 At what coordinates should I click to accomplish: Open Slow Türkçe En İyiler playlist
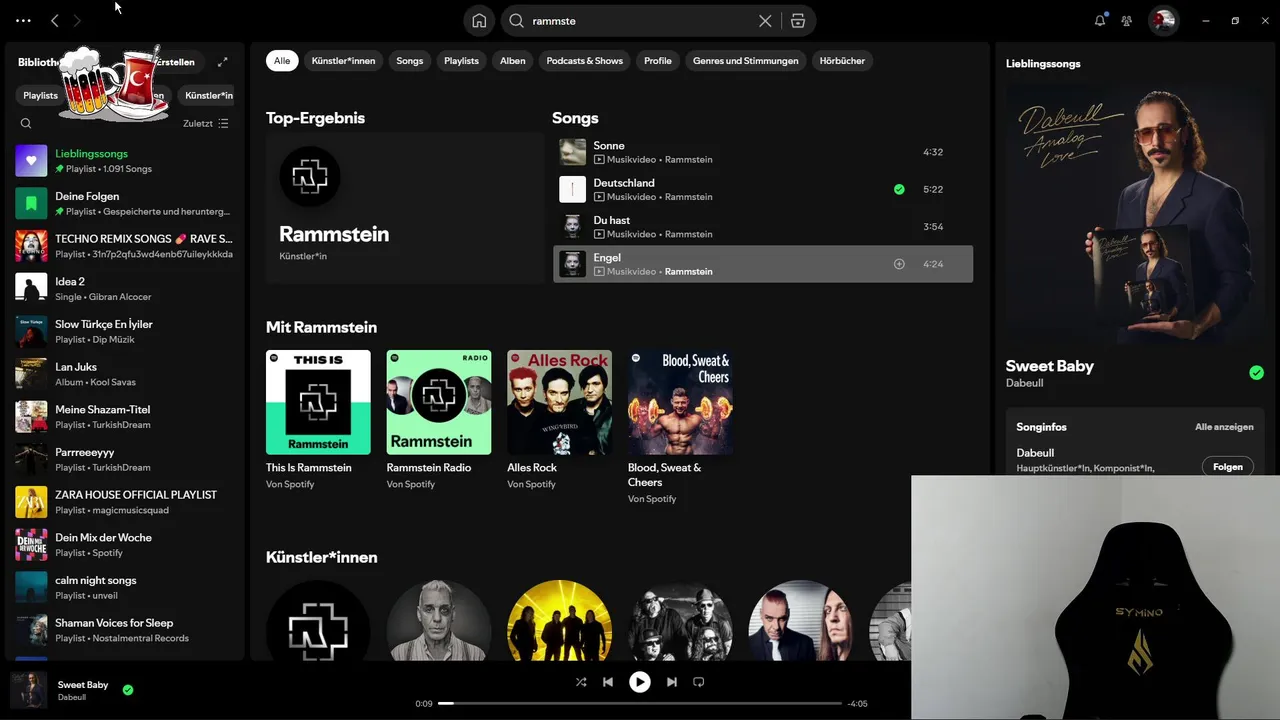[x=125, y=331]
